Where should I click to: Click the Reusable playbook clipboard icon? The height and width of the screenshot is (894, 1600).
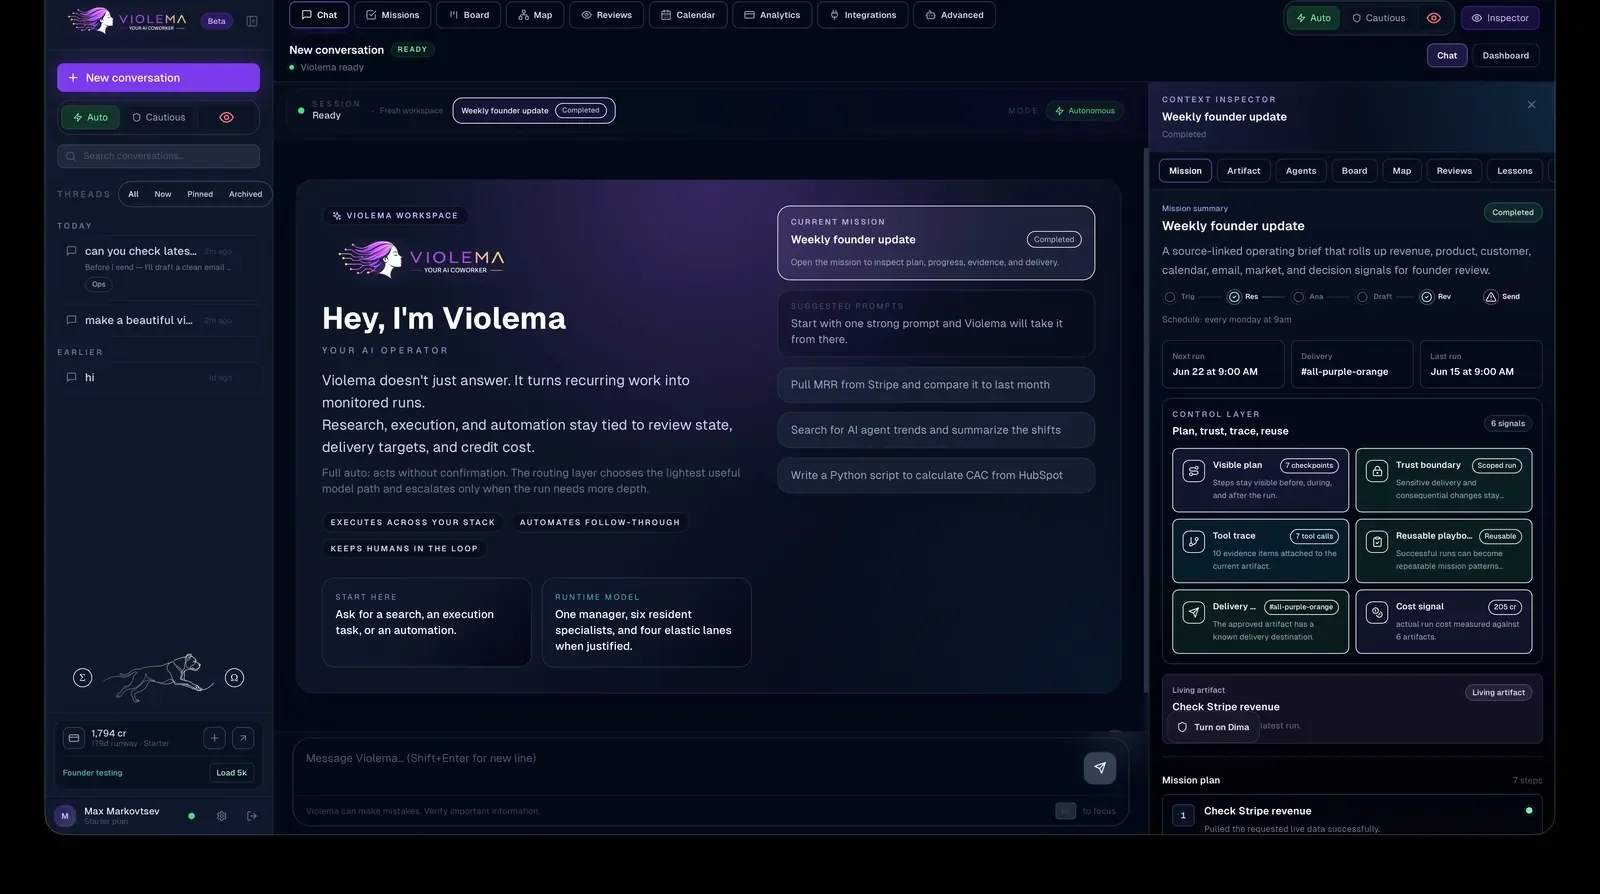pos(1377,542)
